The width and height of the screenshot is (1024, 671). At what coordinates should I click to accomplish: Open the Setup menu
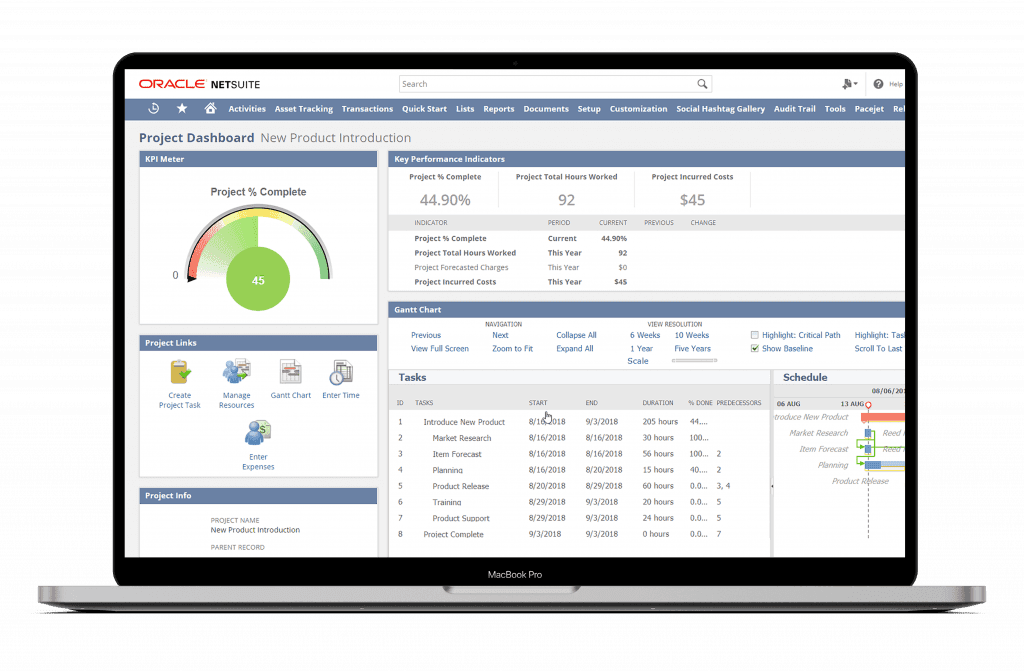589,109
